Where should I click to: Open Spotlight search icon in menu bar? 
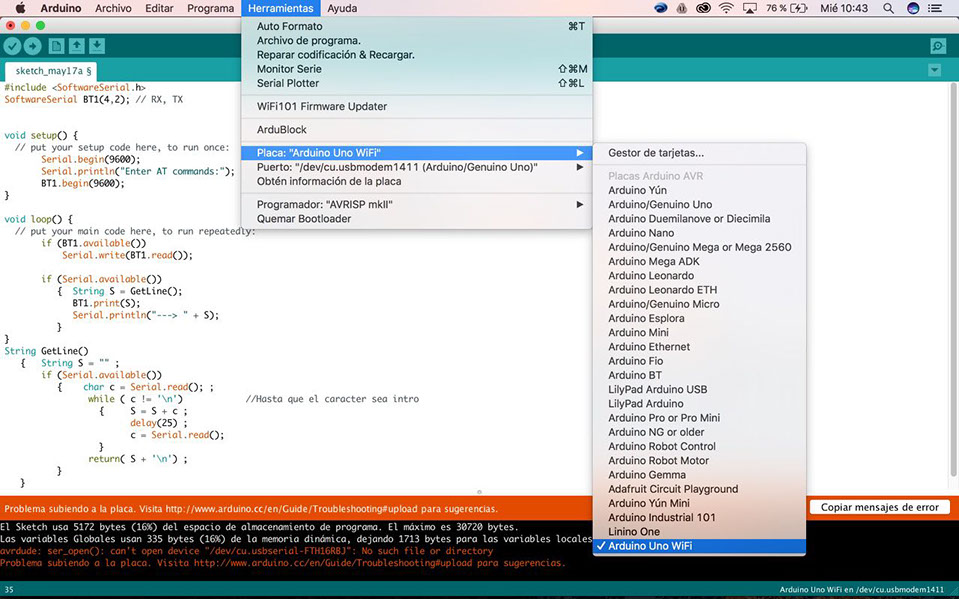(888, 8)
